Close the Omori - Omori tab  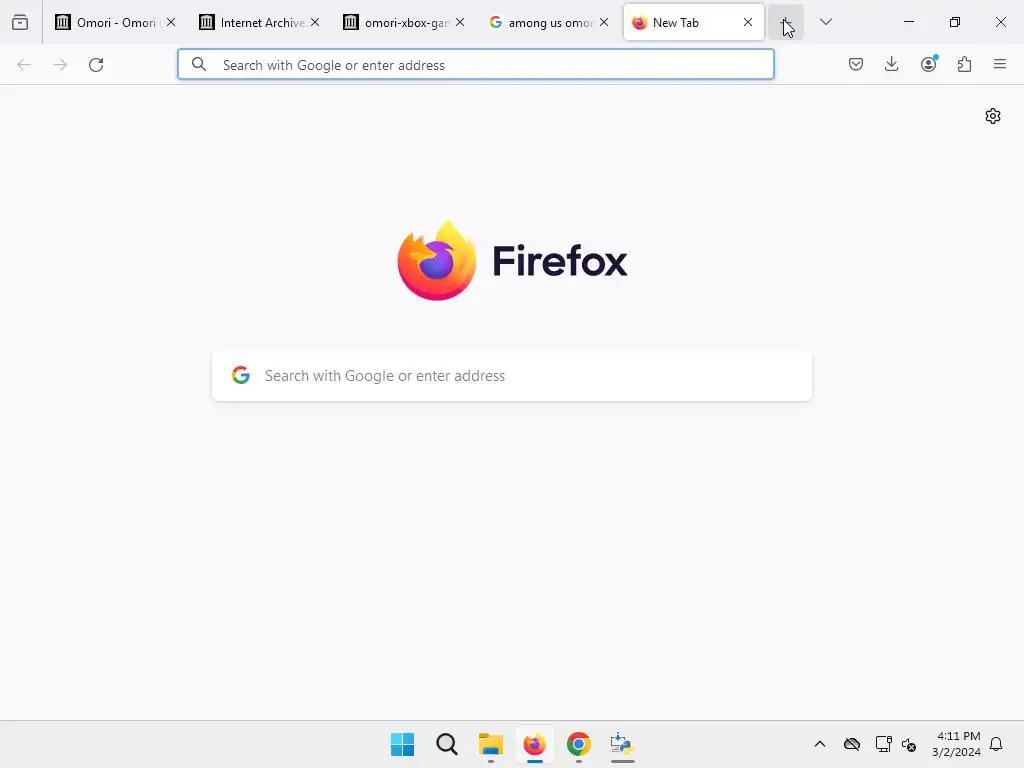click(x=170, y=22)
